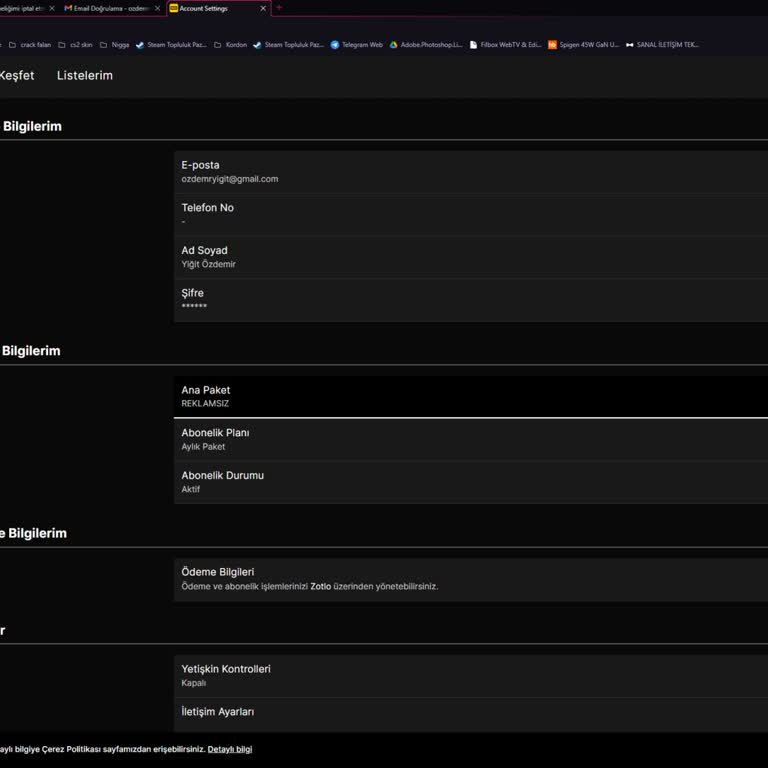Open the Listelerim menu item
The width and height of the screenshot is (768, 768).
pyautogui.click(x=85, y=75)
